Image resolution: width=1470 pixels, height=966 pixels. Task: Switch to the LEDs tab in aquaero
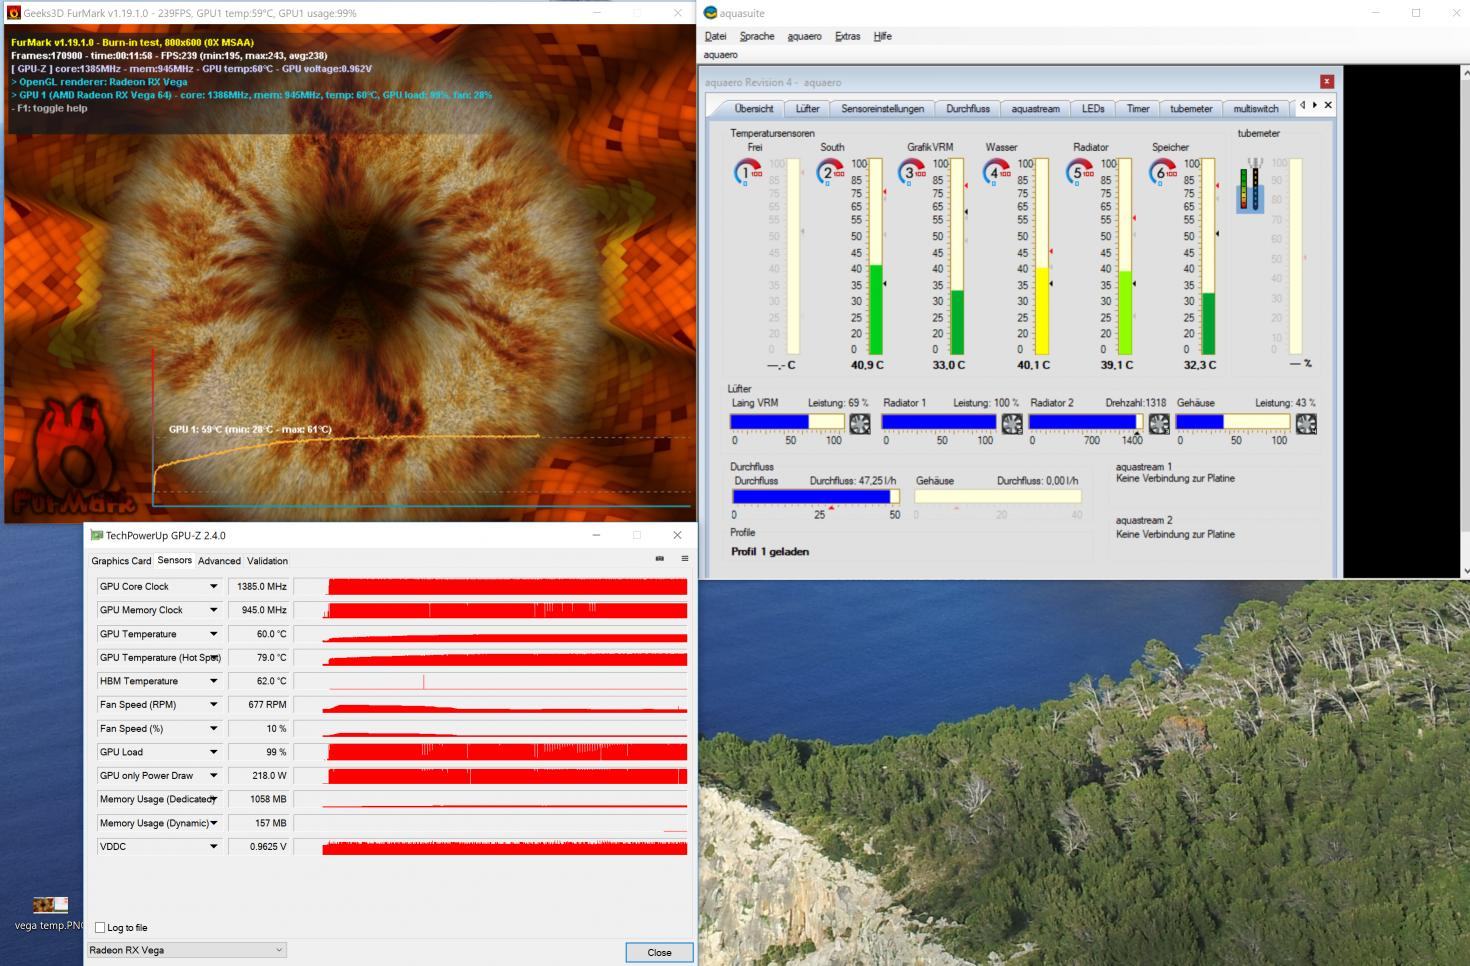[1093, 108]
